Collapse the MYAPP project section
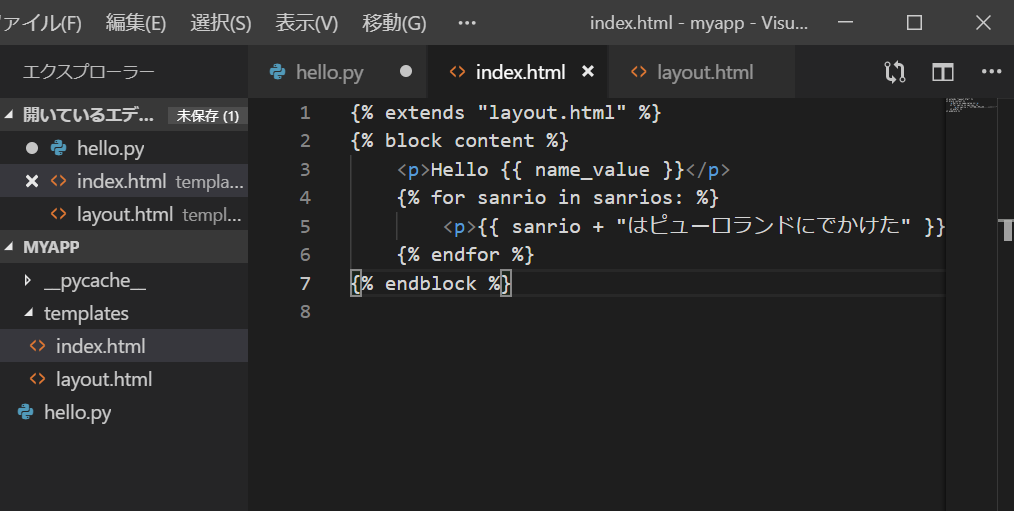This screenshot has width=1014, height=511. 10,247
